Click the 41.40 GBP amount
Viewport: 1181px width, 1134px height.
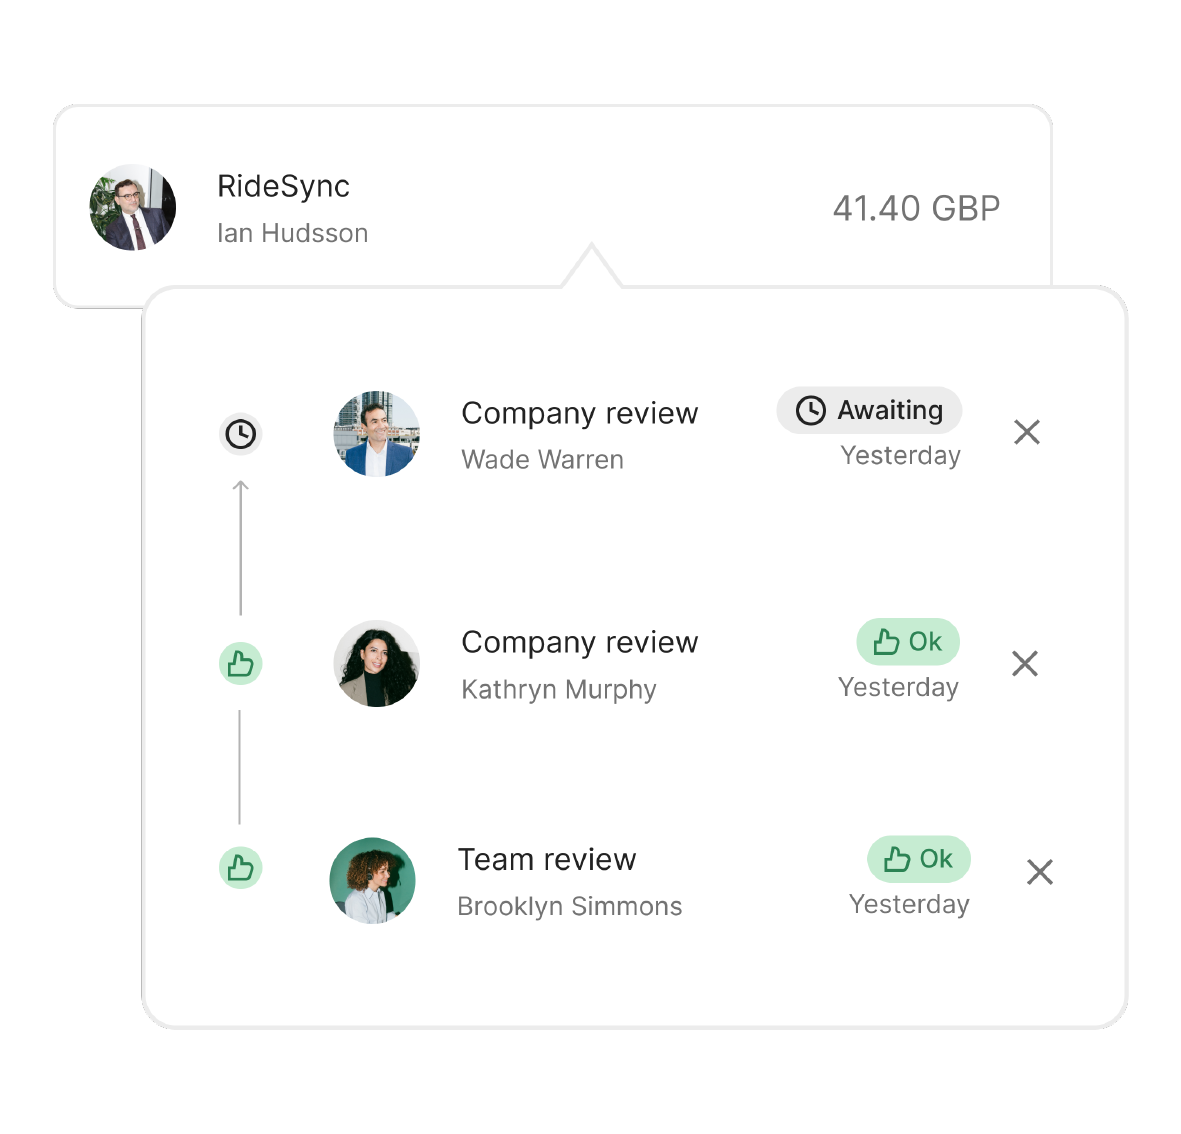[917, 209]
